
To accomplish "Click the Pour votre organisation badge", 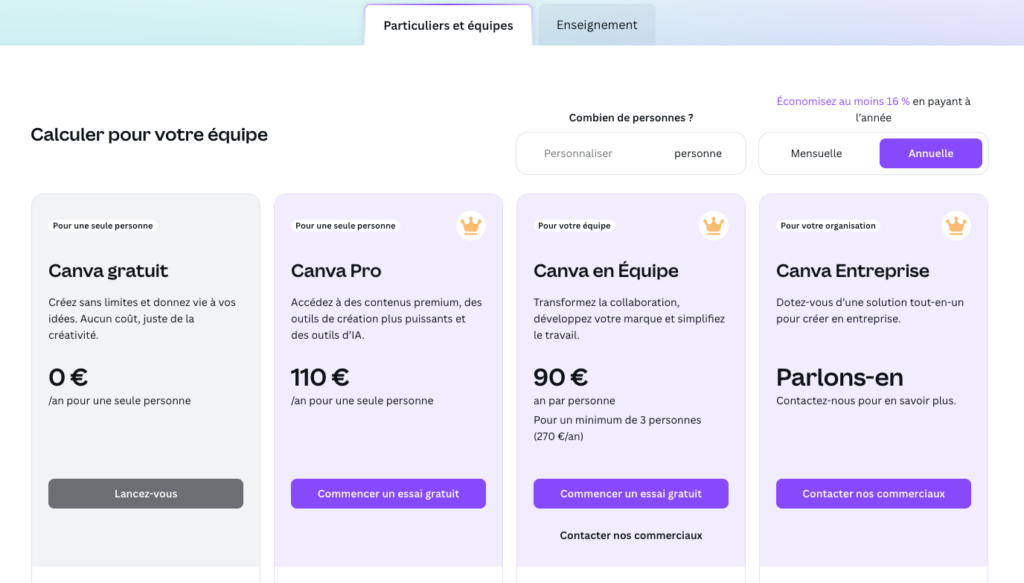I will pyautogui.click(x=828, y=226).
